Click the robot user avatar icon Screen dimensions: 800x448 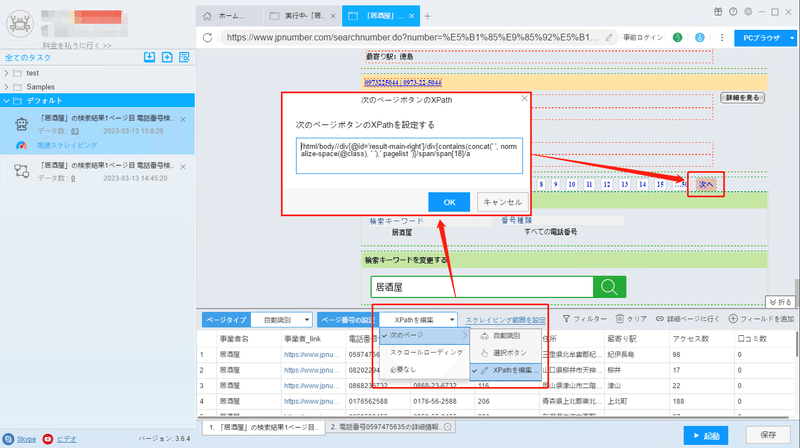pyautogui.click(x=20, y=23)
